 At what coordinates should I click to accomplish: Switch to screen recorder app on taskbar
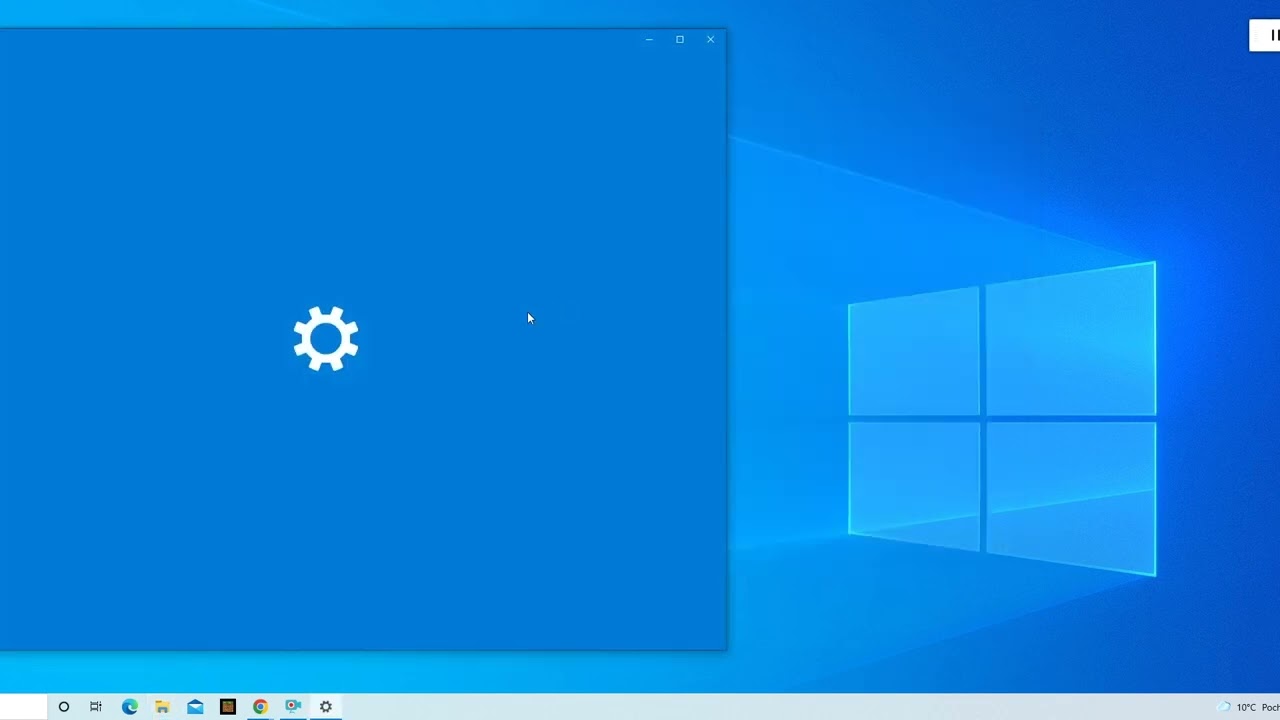pyautogui.click(x=293, y=706)
